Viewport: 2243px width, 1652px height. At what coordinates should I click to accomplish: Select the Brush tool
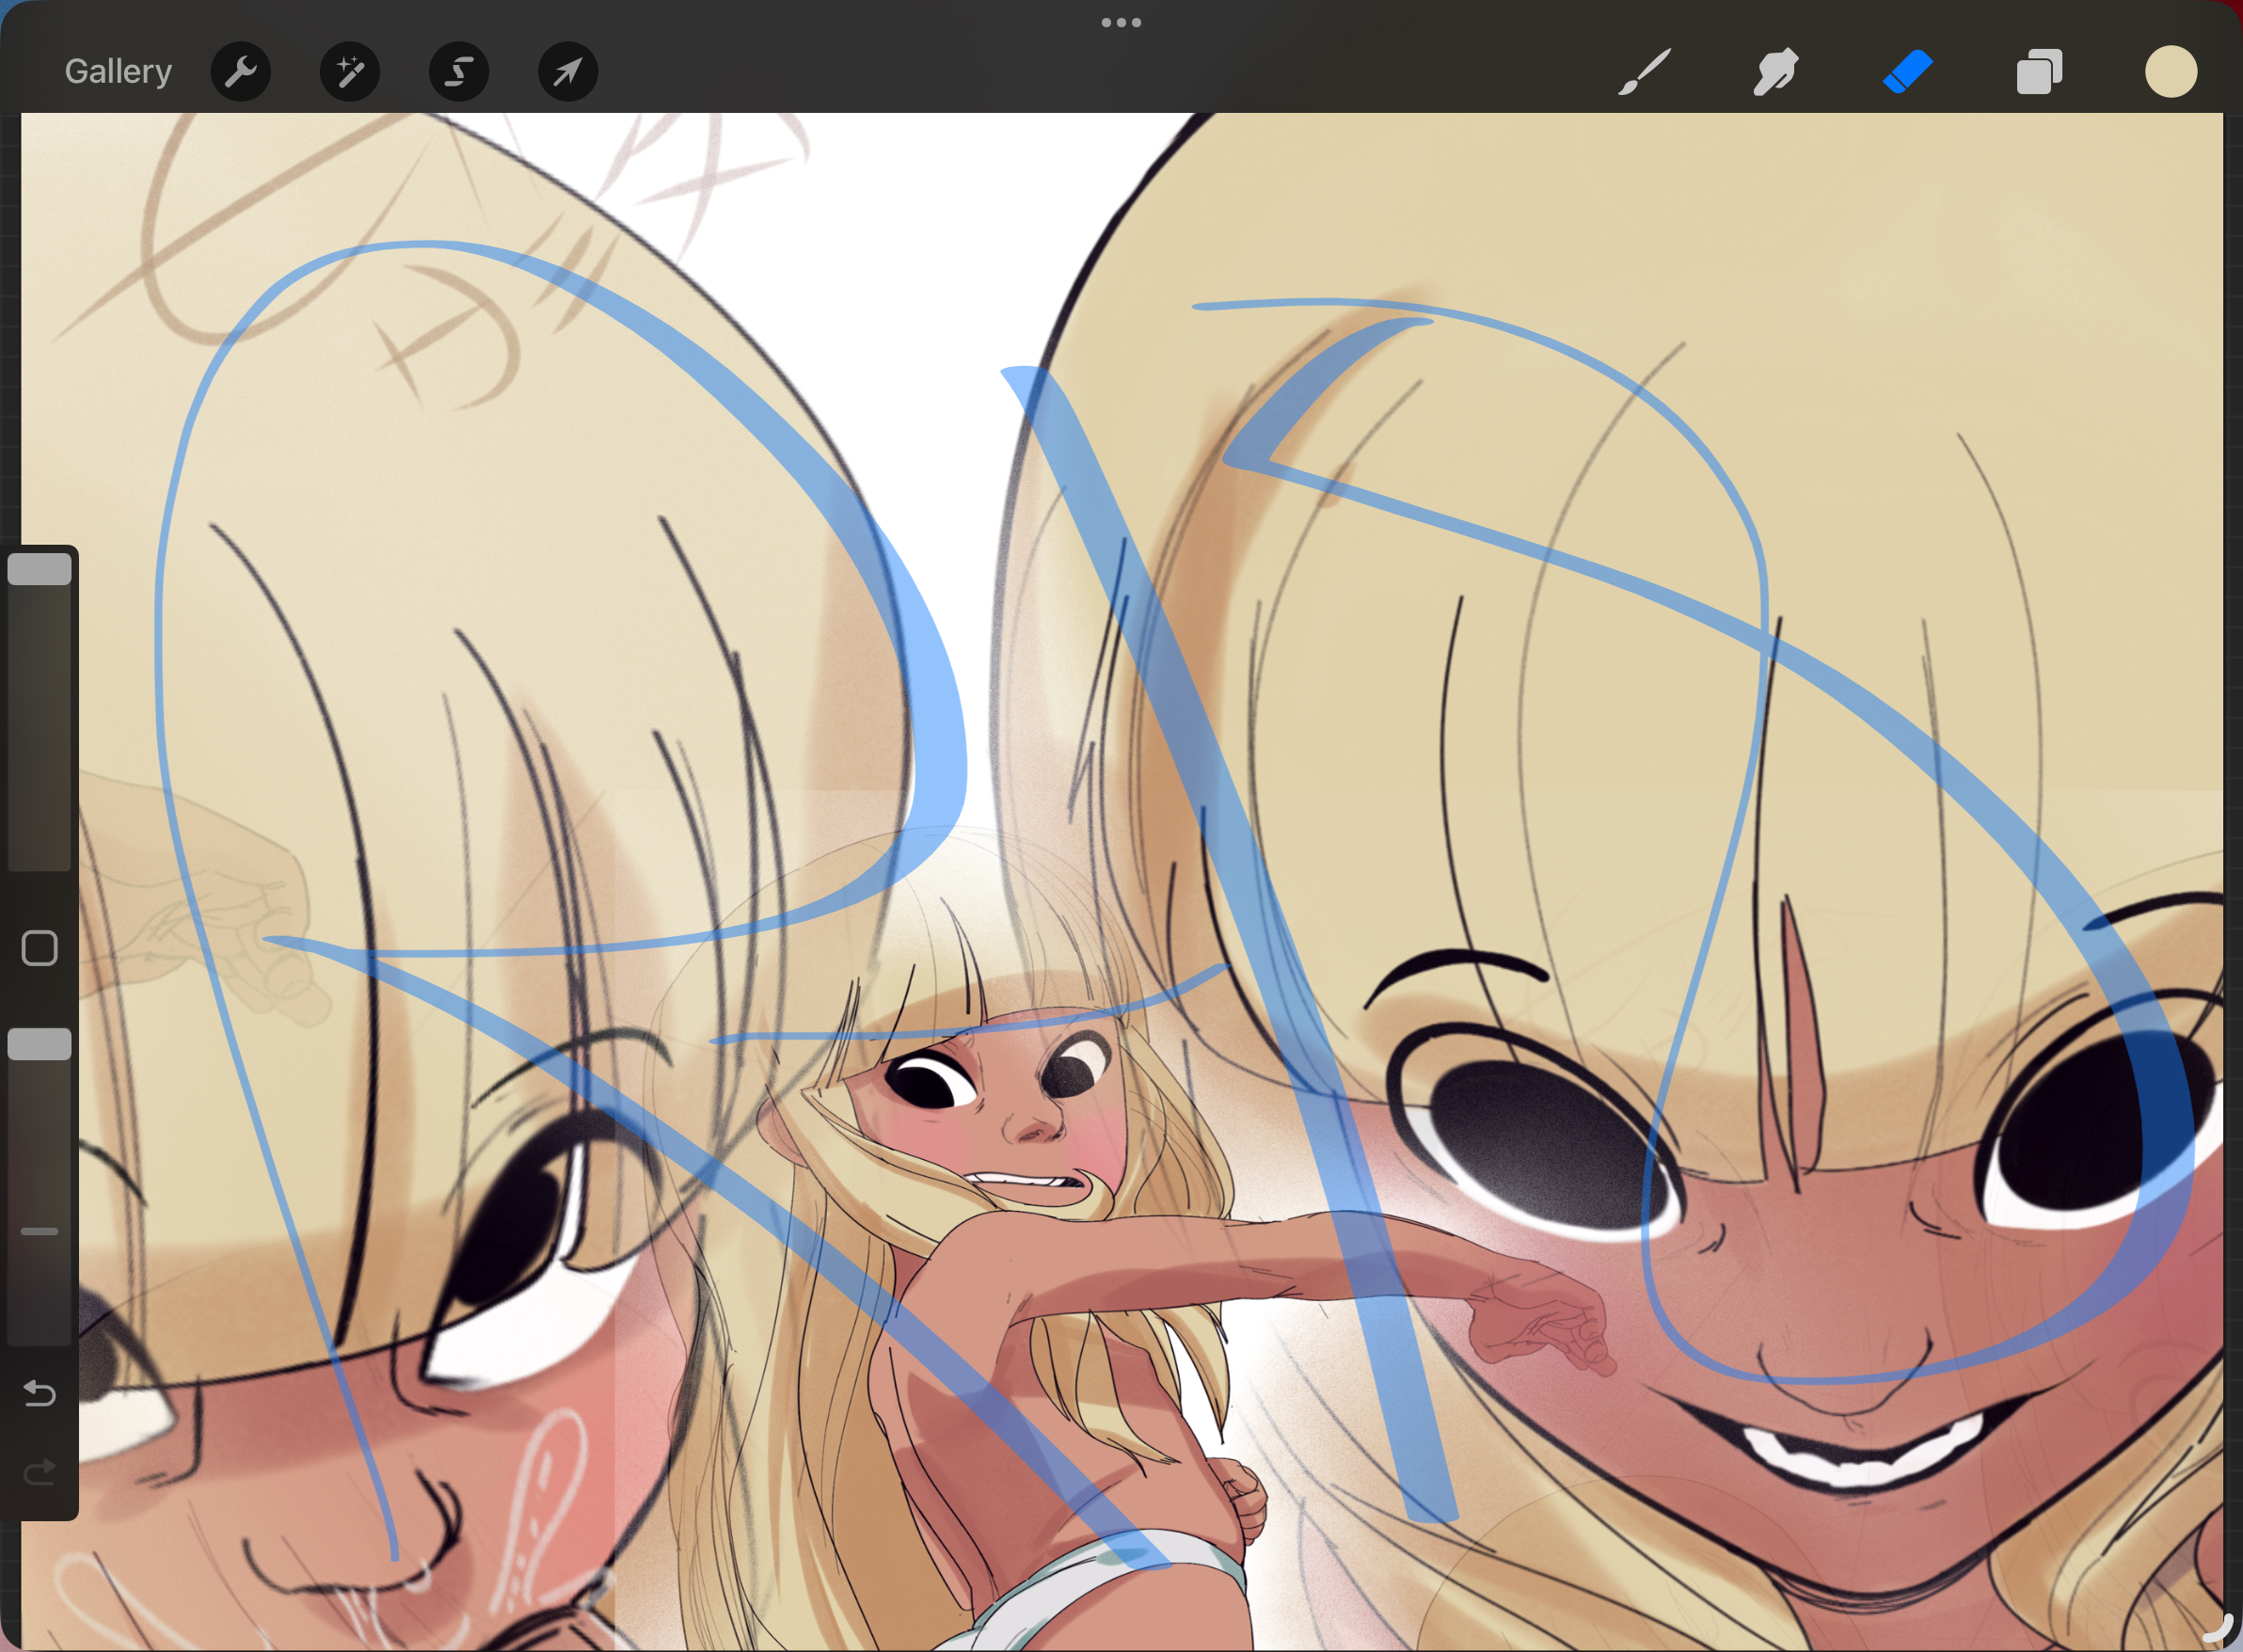click(1644, 72)
